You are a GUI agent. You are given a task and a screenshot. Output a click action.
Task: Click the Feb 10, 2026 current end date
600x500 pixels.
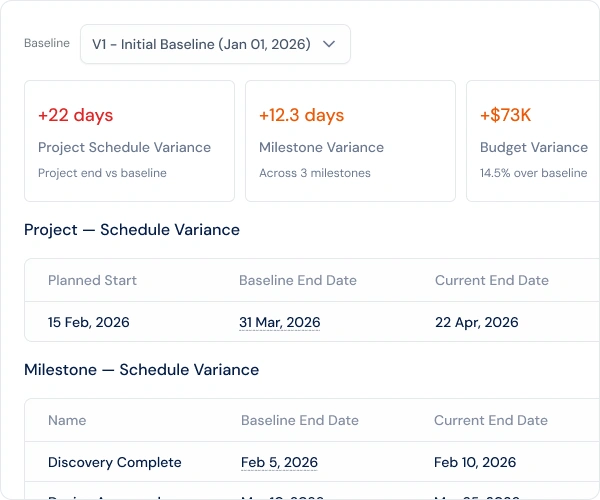475,462
